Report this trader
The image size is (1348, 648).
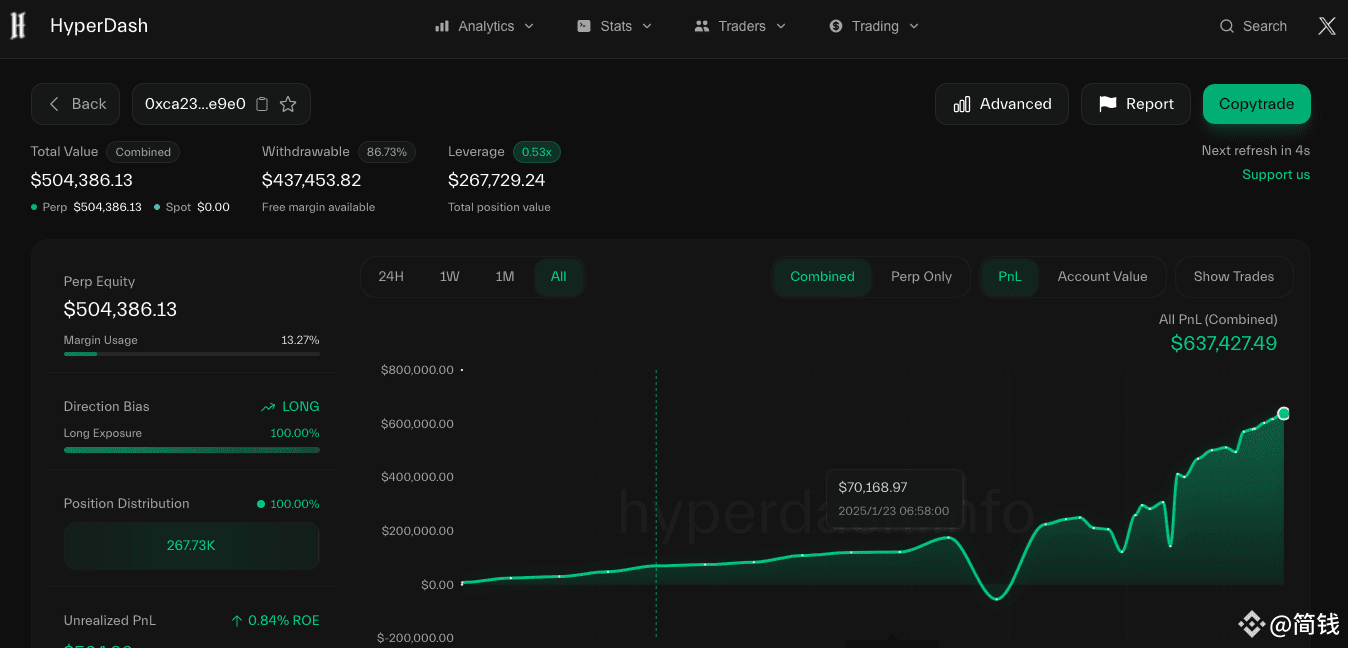pyautogui.click(x=1136, y=104)
